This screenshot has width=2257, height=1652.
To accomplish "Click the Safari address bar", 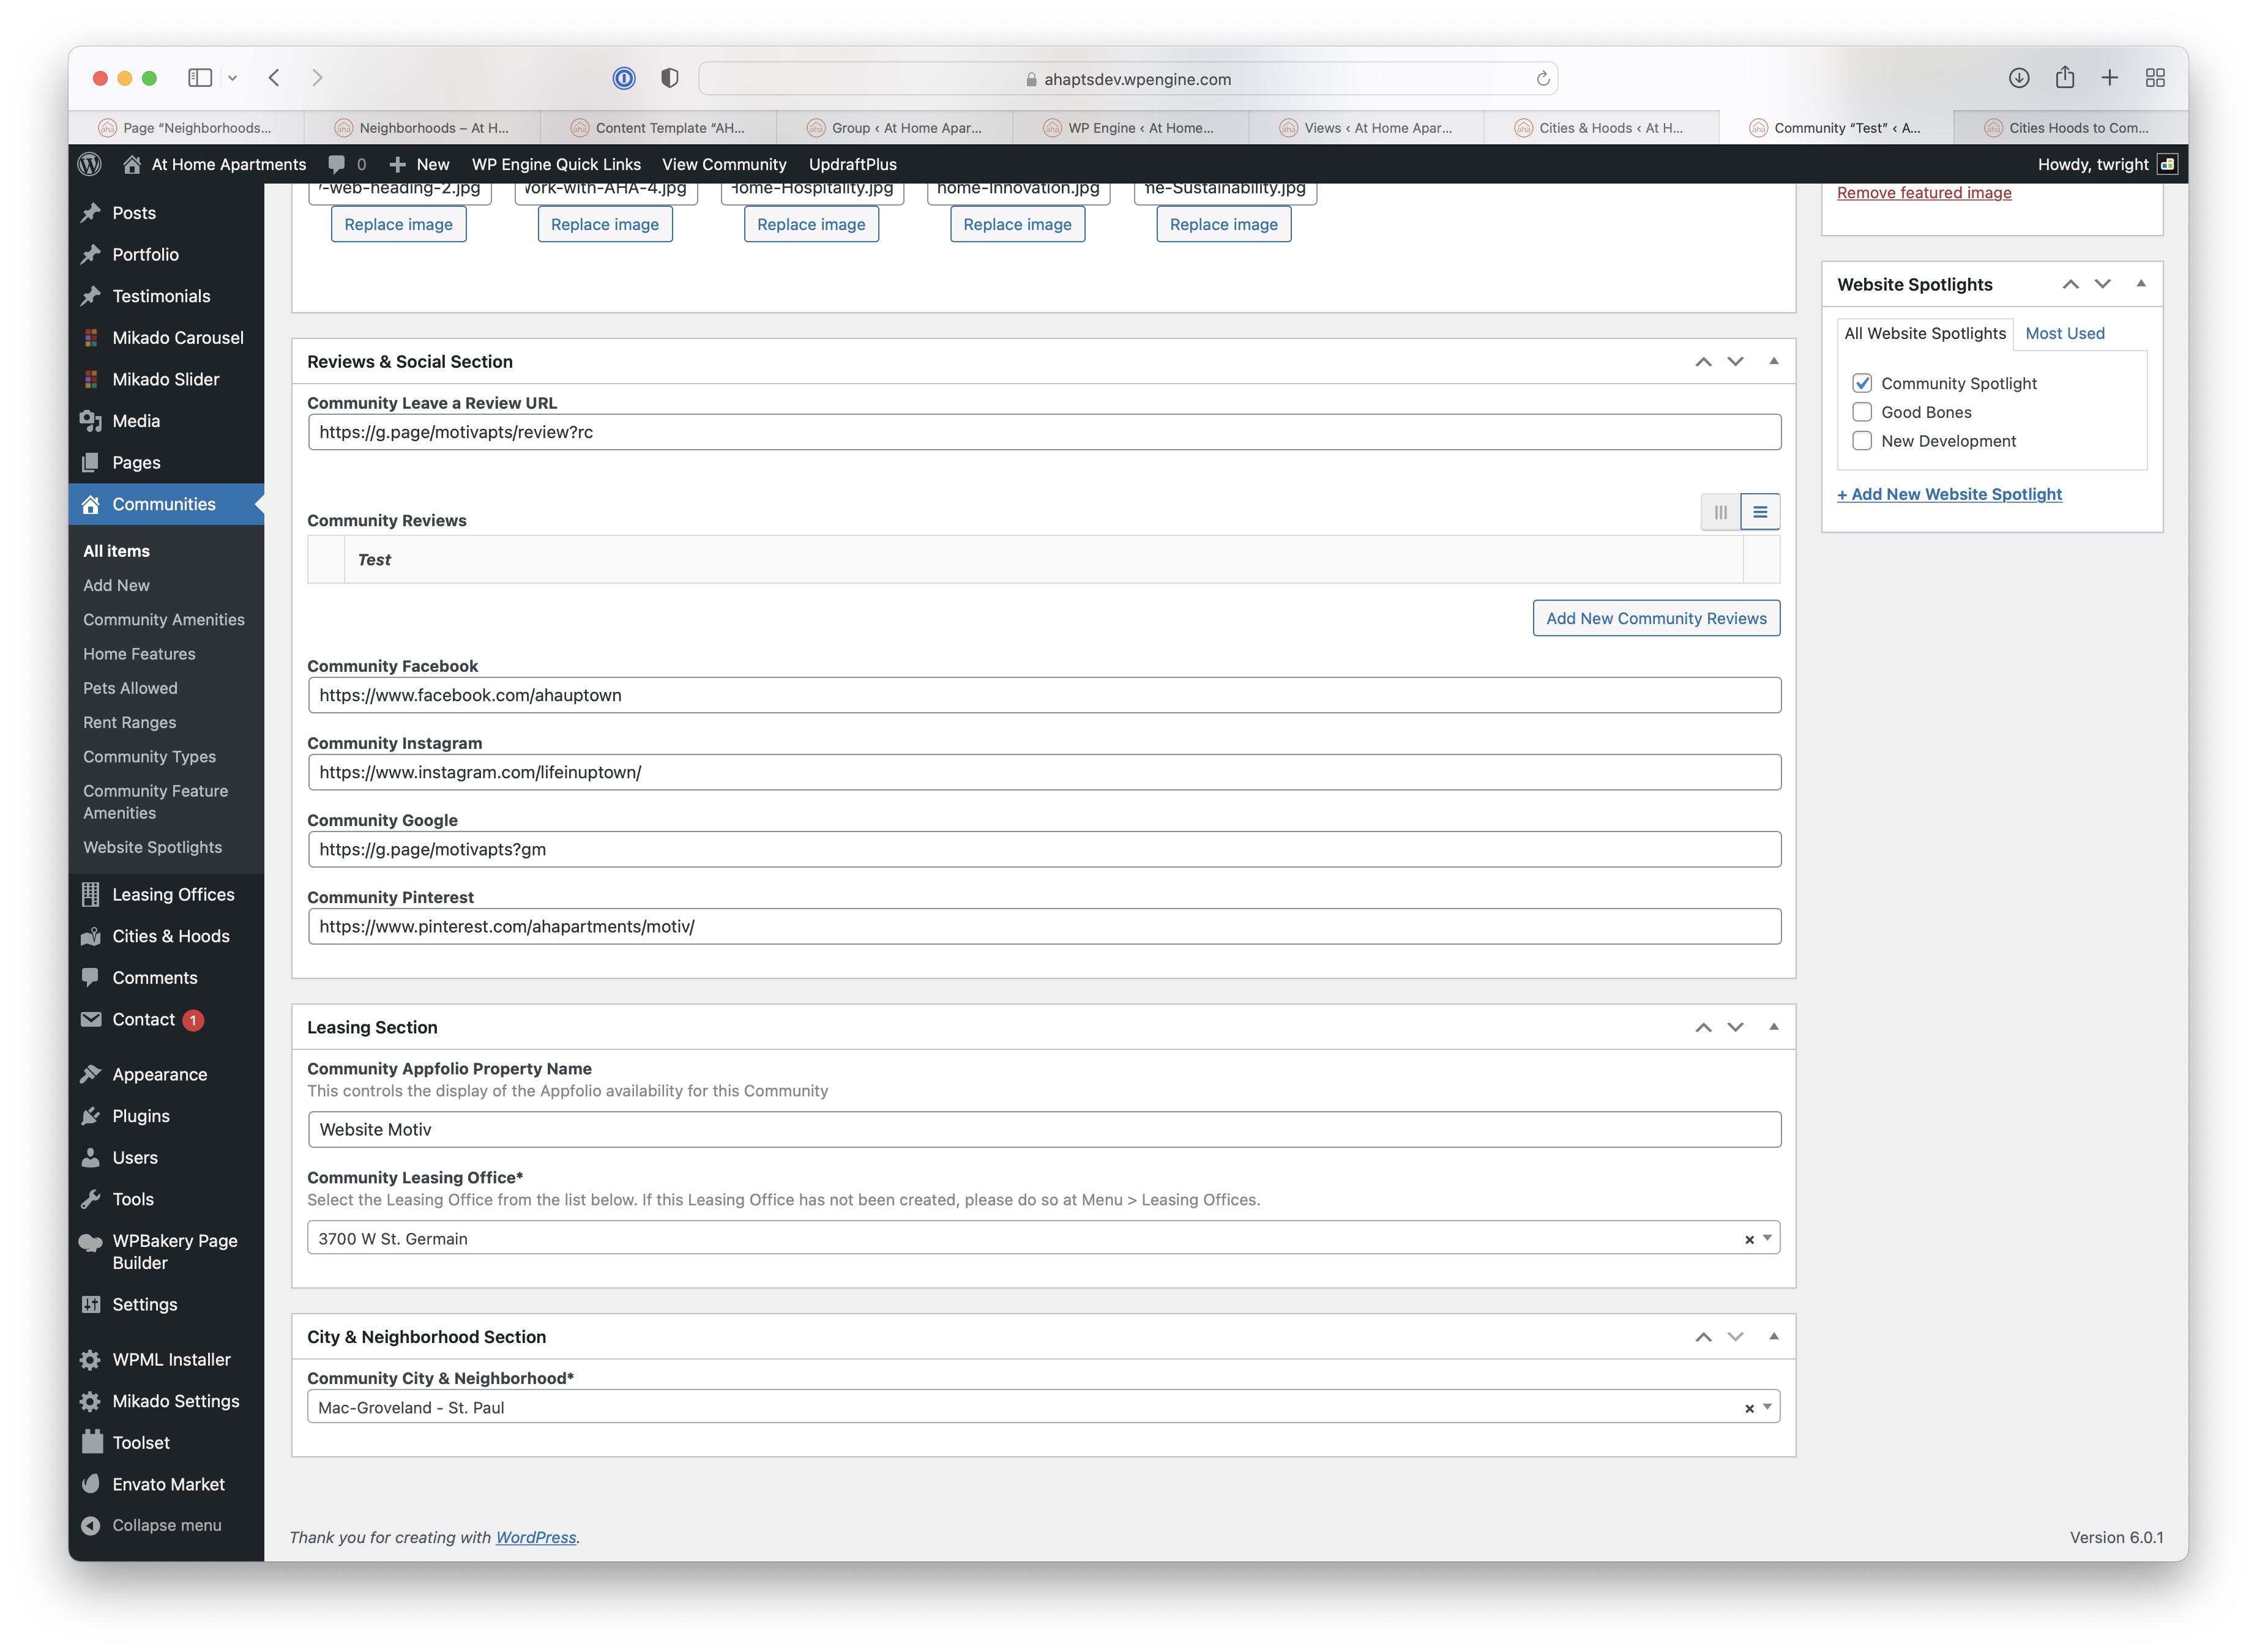I will [x=1127, y=79].
